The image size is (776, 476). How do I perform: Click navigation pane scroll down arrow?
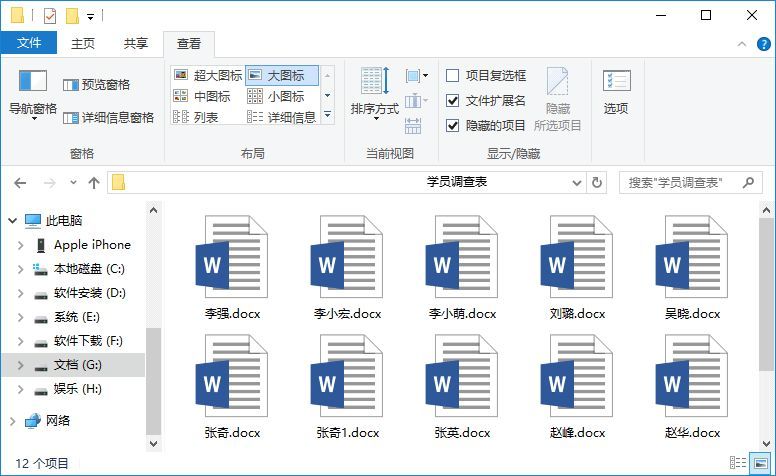click(153, 443)
